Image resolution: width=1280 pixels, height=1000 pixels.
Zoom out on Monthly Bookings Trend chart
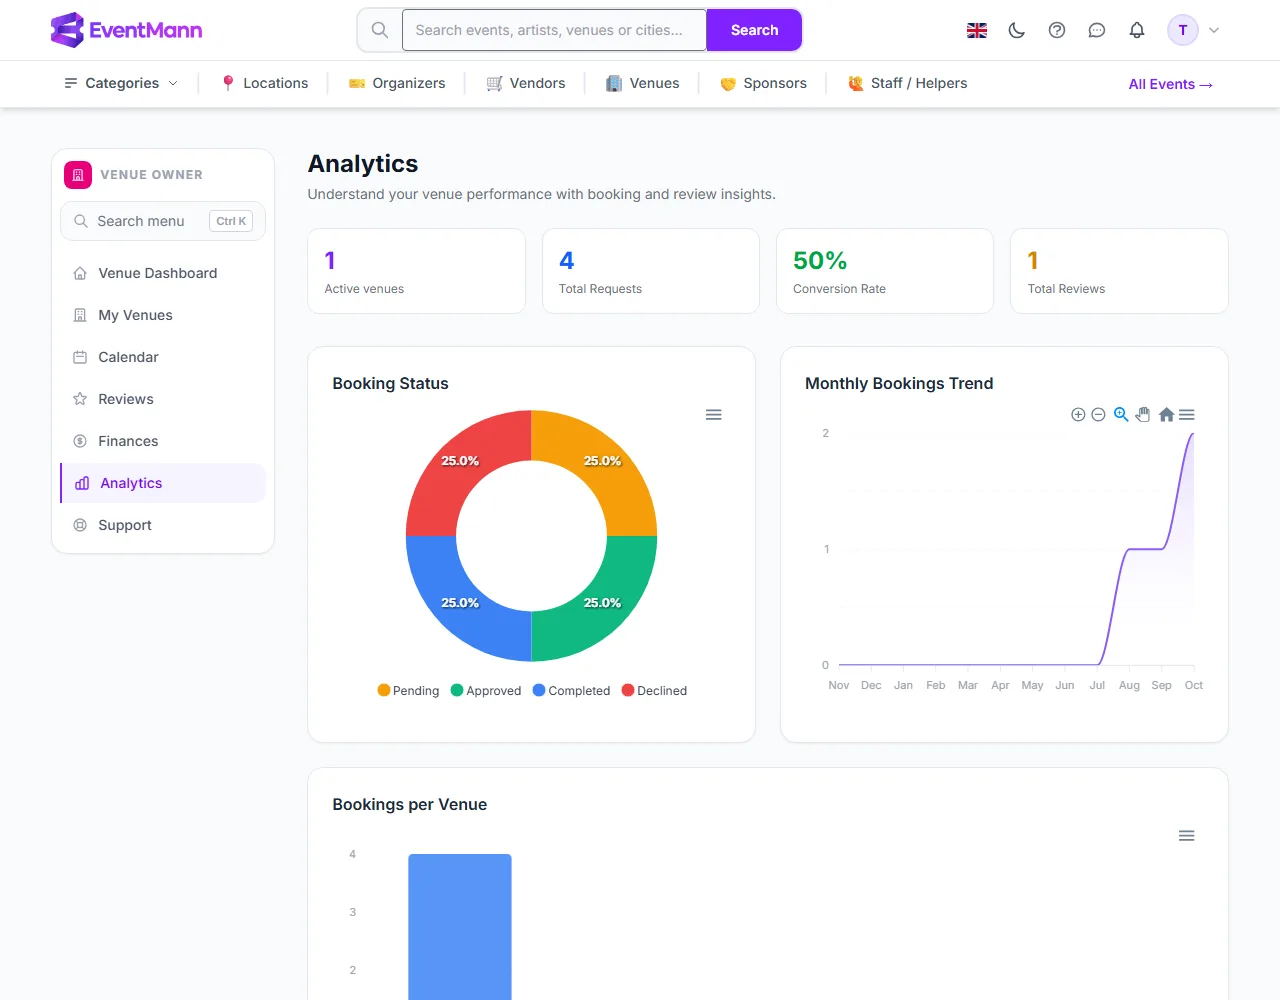[x=1098, y=415]
